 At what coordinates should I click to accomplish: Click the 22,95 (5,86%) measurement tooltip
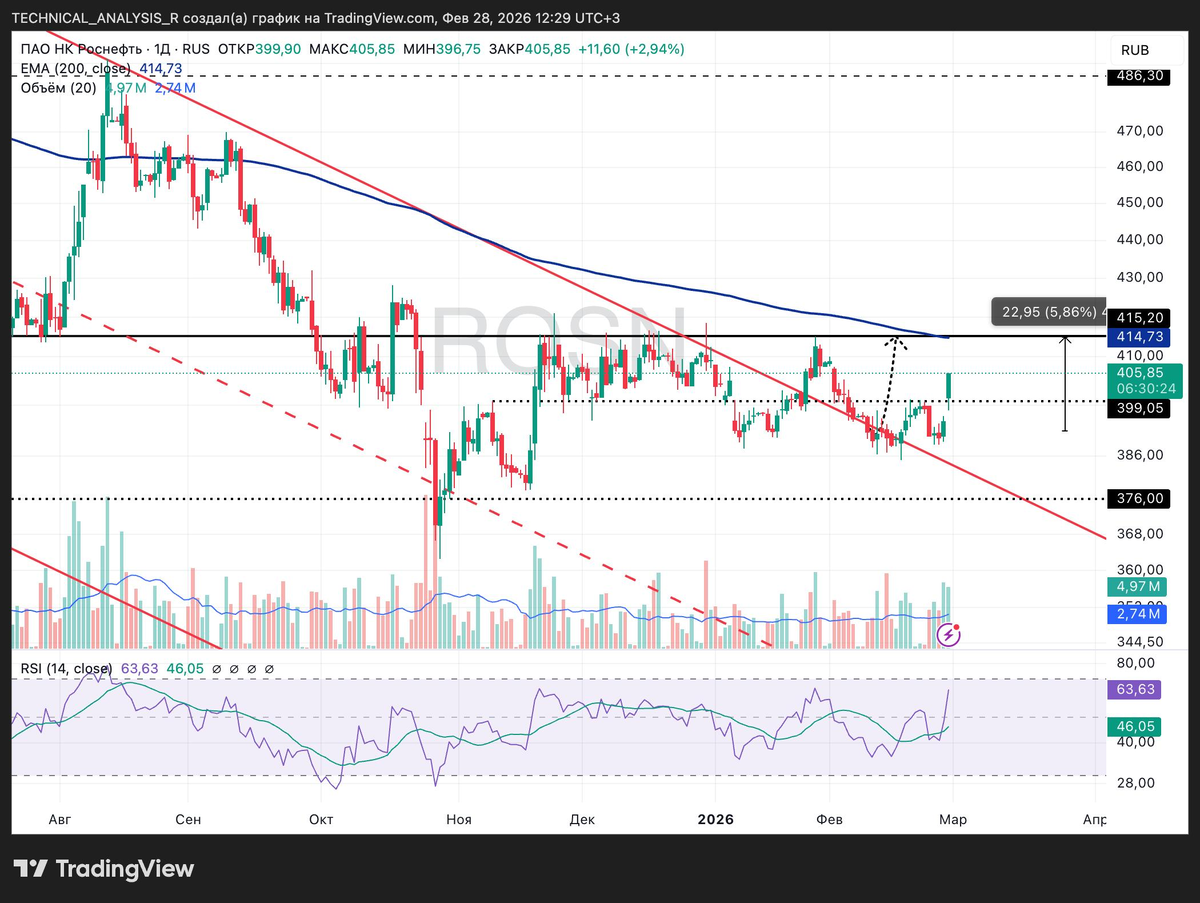tap(1048, 312)
